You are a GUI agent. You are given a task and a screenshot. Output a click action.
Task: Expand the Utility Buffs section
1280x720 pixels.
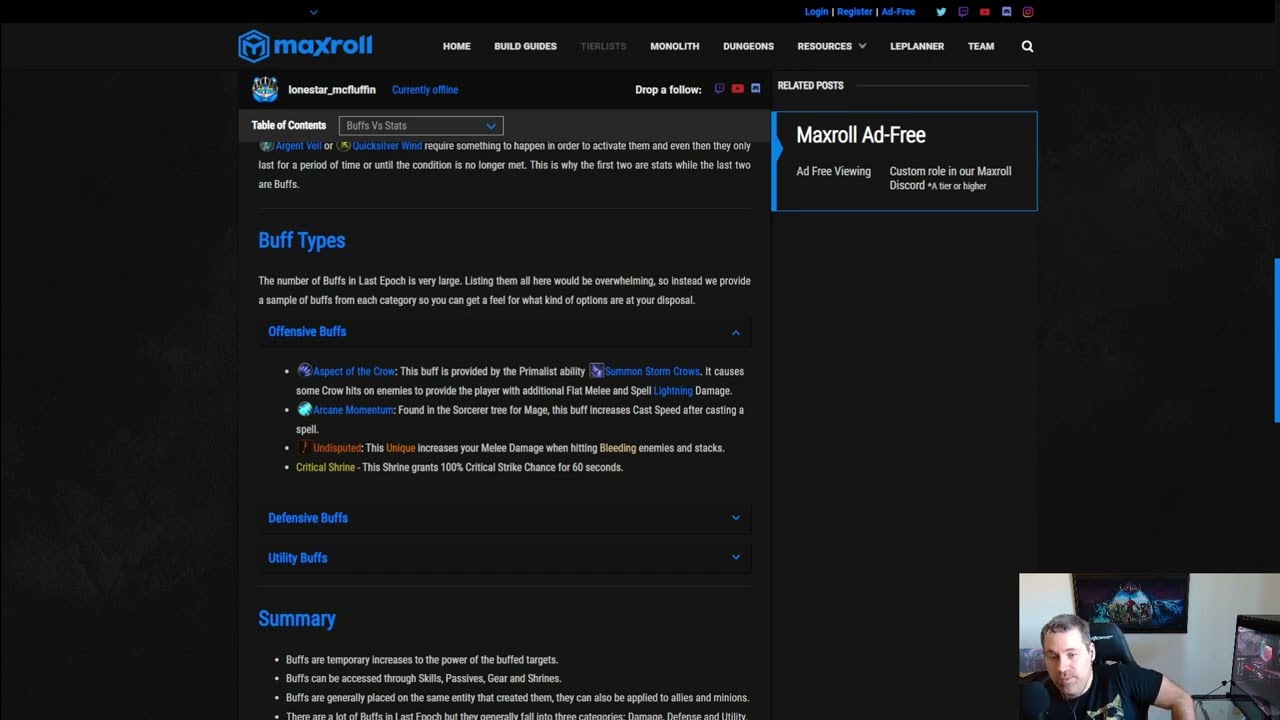click(504, 558)
